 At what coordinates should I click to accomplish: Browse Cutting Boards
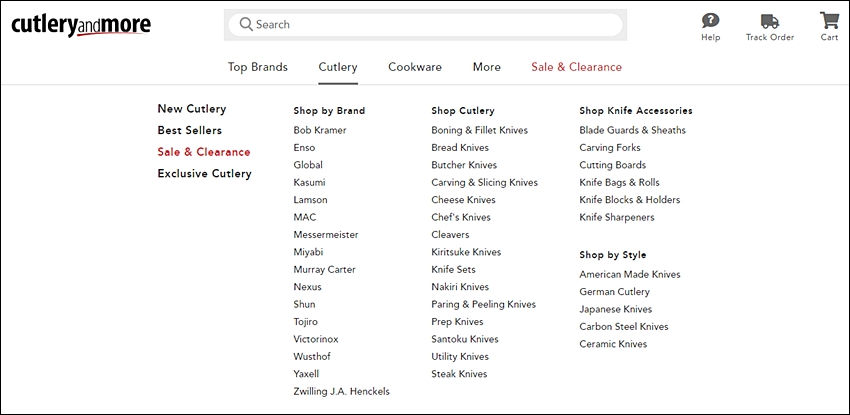pyautogui.click(x=613, y=165)
